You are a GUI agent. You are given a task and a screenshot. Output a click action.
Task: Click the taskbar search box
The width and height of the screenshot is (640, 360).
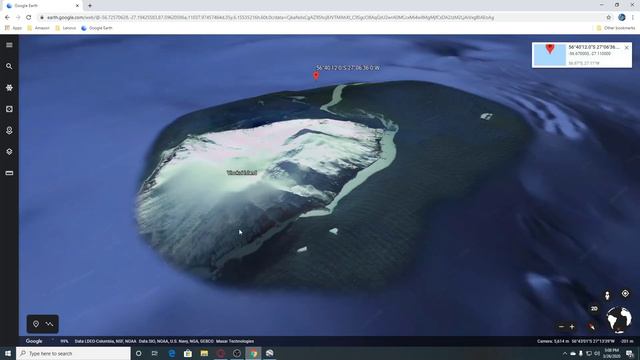(x=73, y=353)
